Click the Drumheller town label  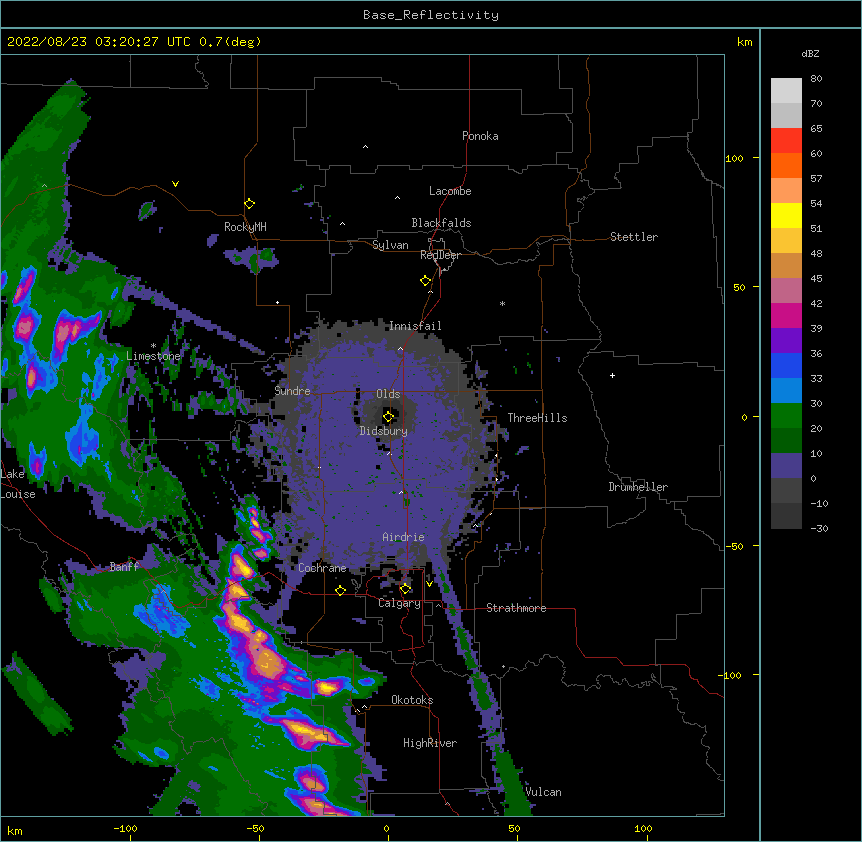pyautogui.click(x=638, y=487)
